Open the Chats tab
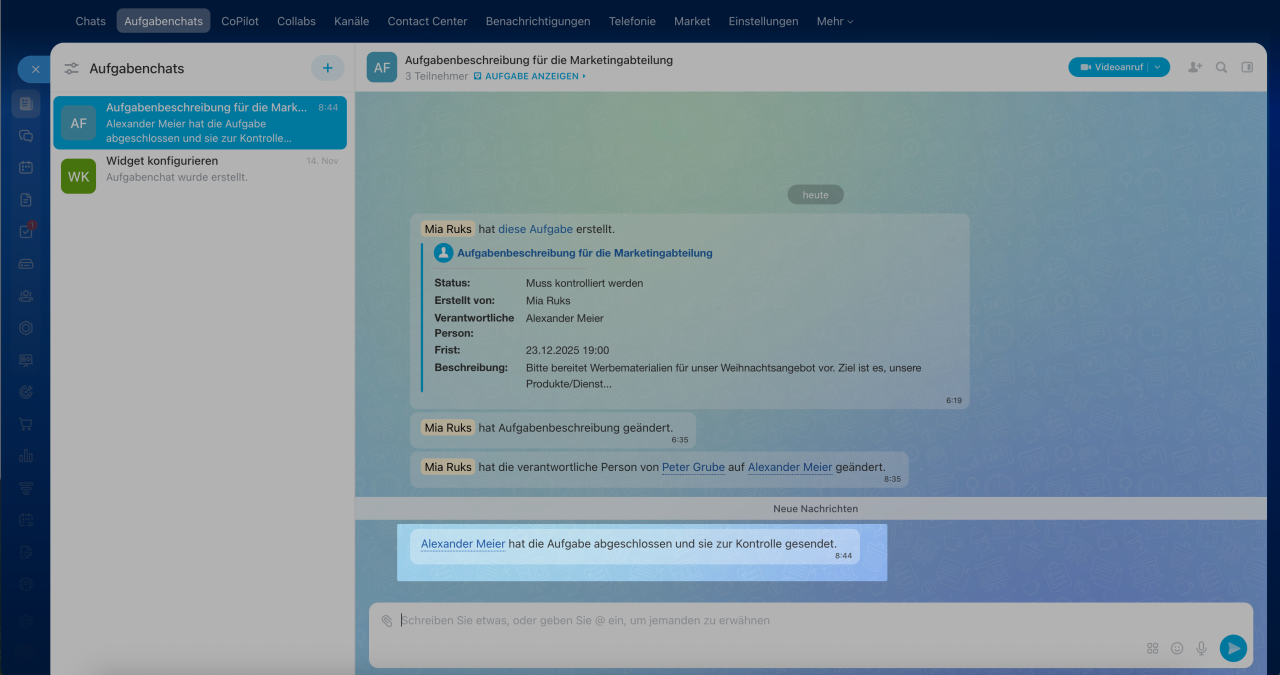The width and height of the screenshot is (1280, 675). pyautogui.click(x=90, y=21)
